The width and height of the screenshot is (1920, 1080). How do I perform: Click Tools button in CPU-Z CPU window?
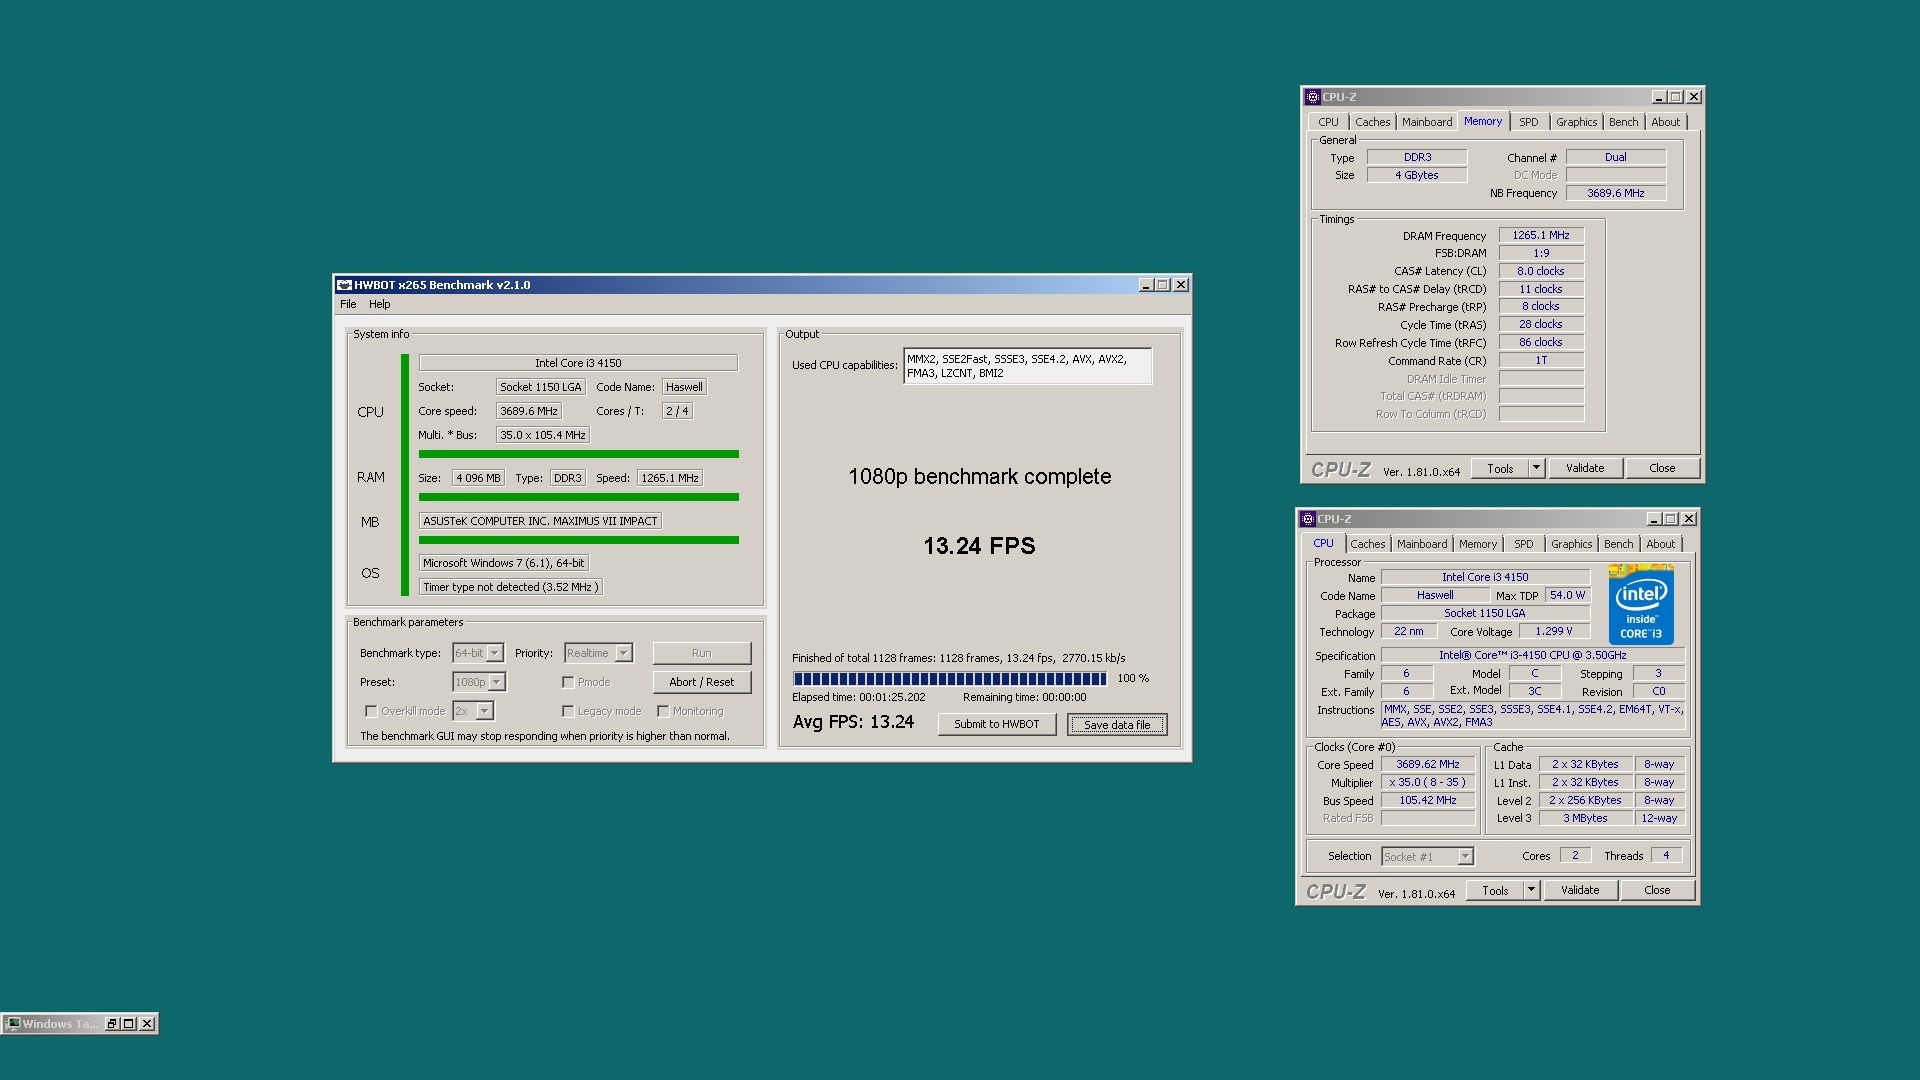click(x=1495, y=890)
